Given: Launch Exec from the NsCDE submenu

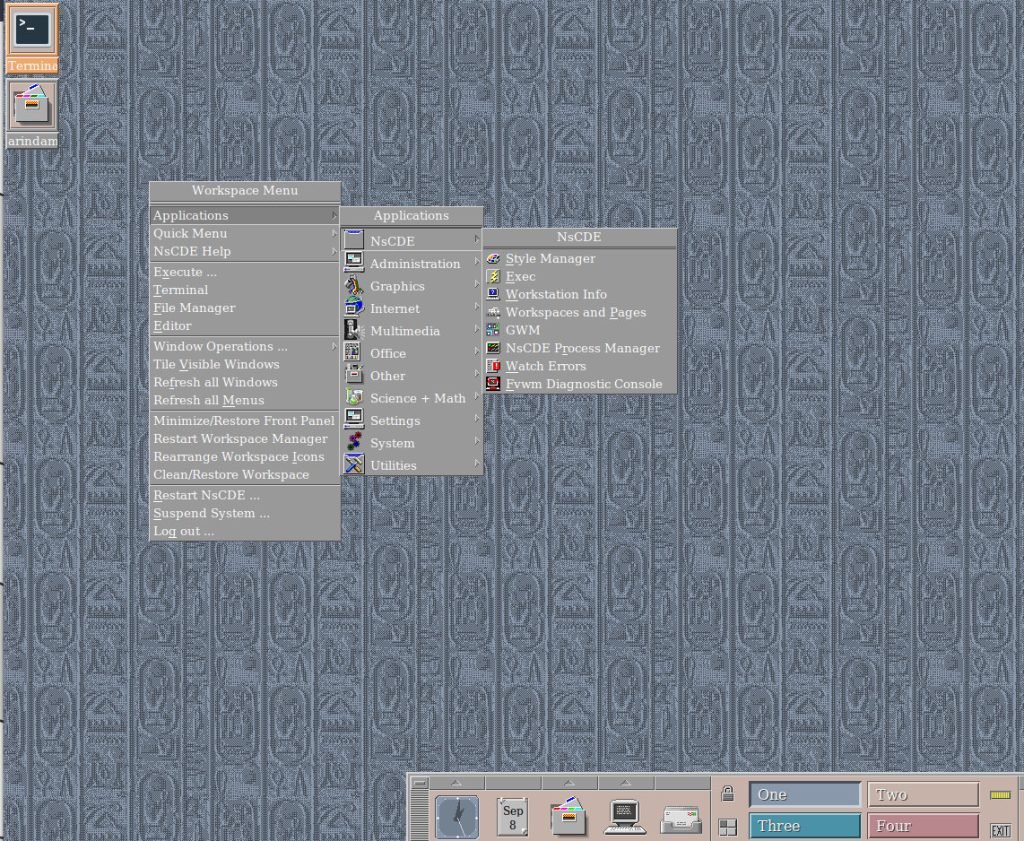Looking at the screenshot, I should point(579,277).
